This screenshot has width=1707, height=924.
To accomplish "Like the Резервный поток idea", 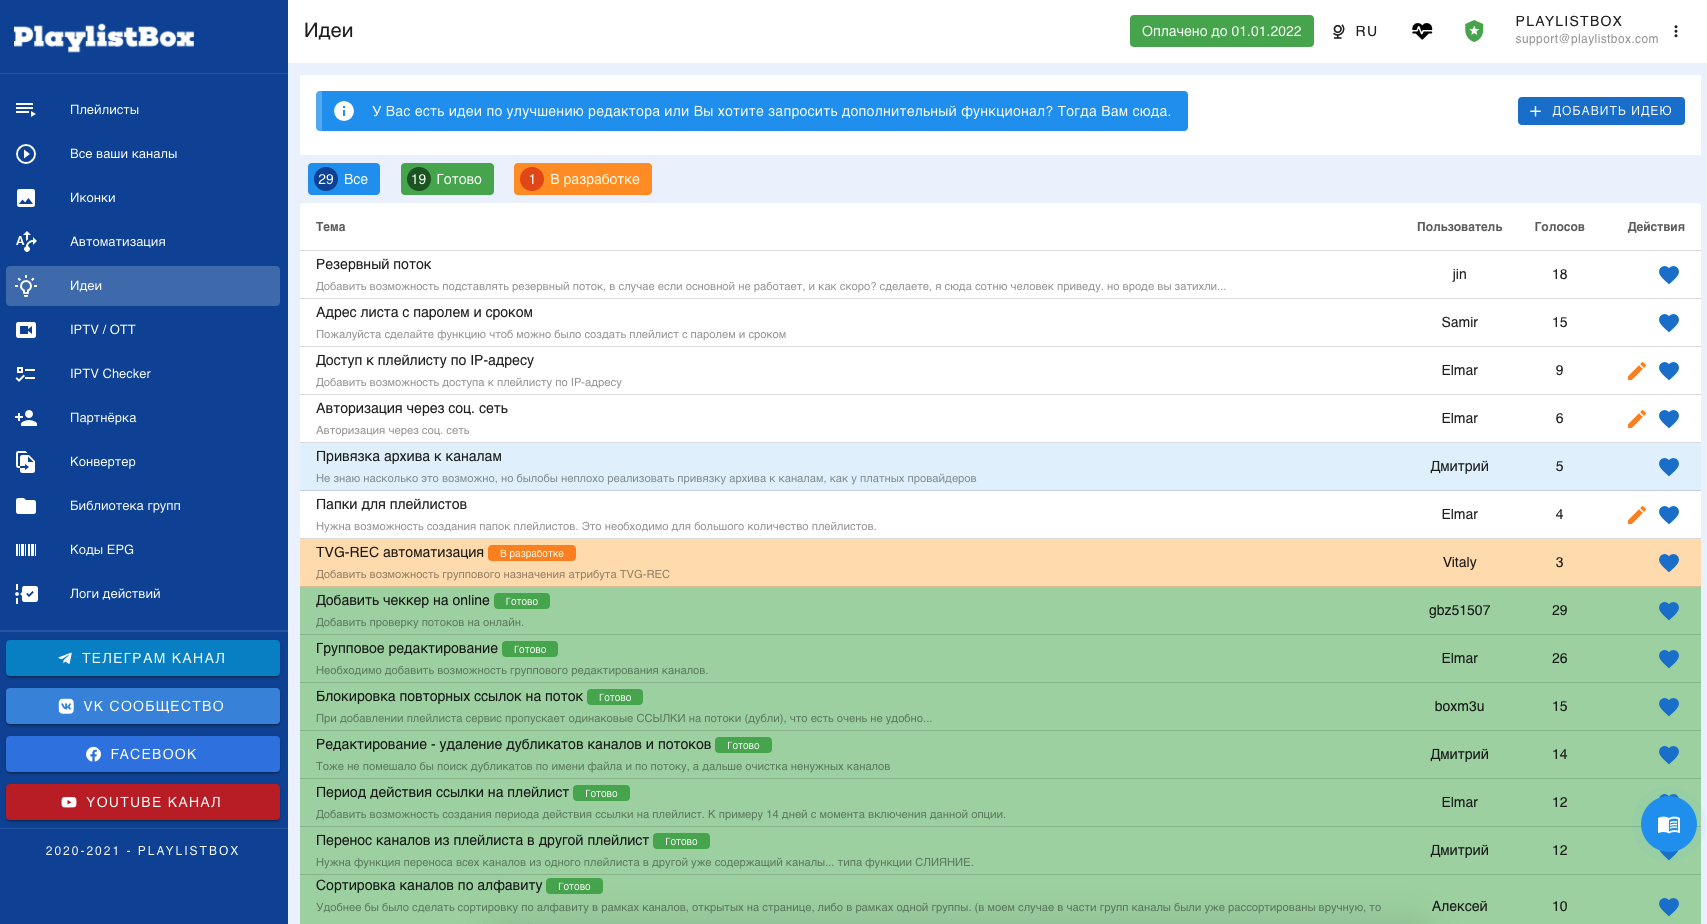I will [1669, 275].
